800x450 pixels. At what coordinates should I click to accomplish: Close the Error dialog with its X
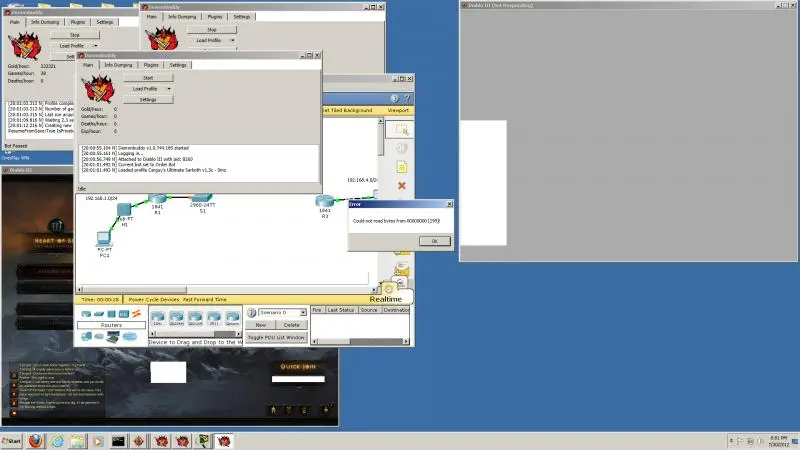click(449, 204)
